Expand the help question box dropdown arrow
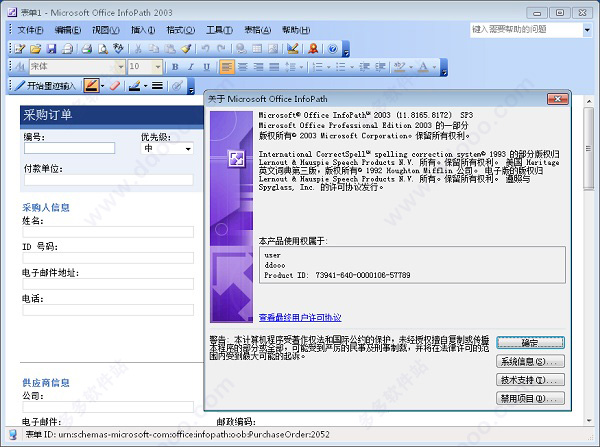The height and width of the screenshot is (447, 600). tap(587, 30)
